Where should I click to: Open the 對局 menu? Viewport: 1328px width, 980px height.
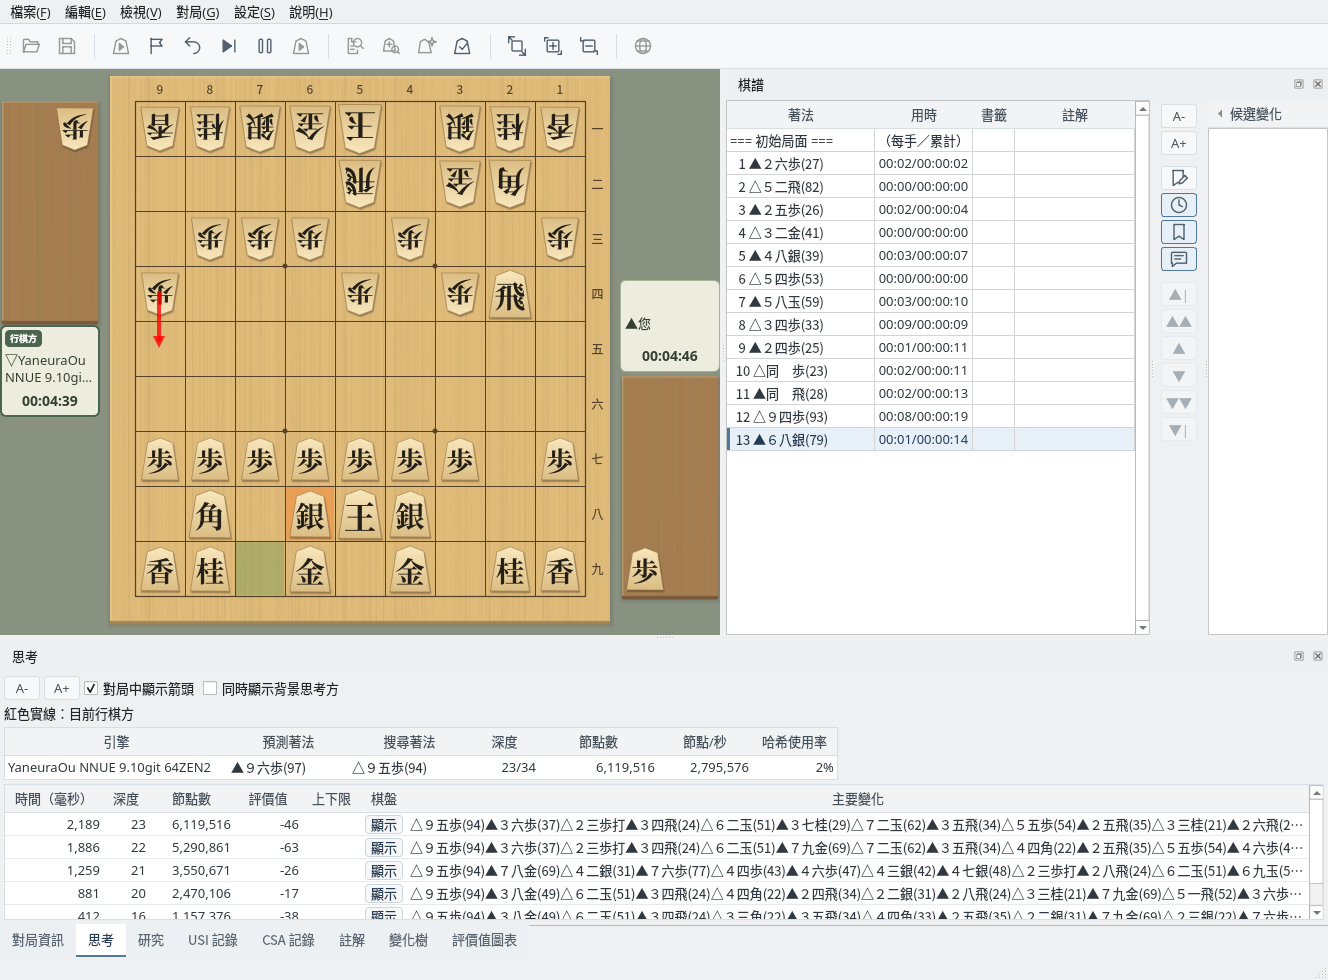pyautogui.click(x=197, y=12)
